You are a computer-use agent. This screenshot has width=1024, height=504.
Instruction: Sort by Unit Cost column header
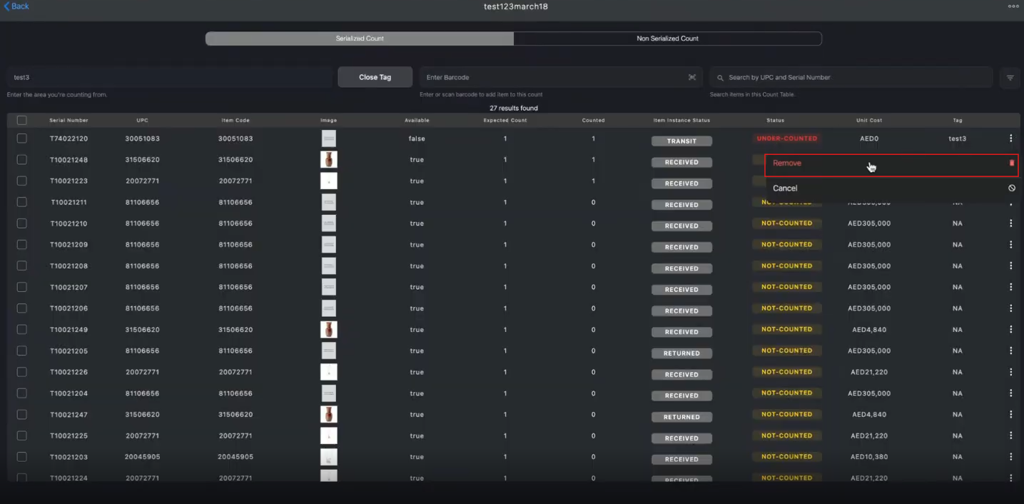[x=869, y=120]
